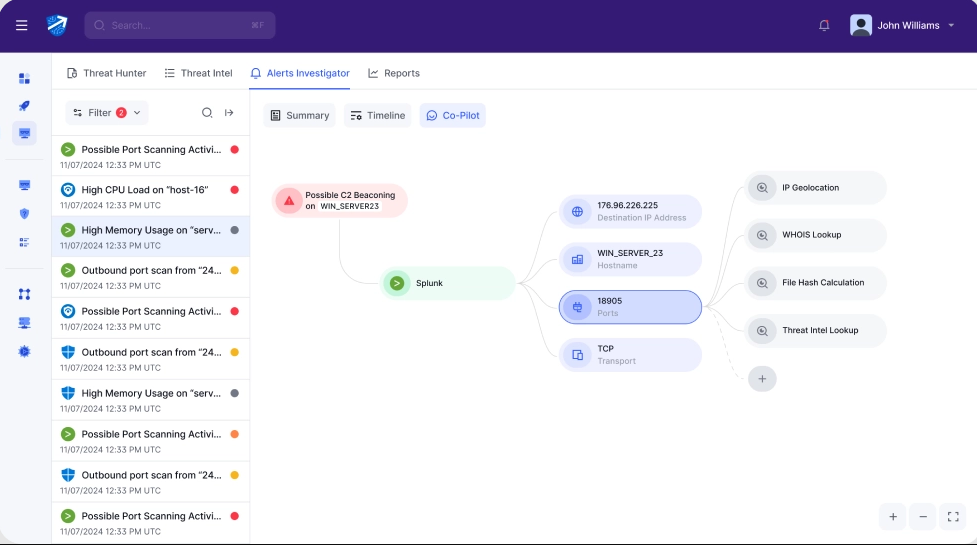The height and width of the screenshot is (545, 977).
Task: Zoom in the graph canvas
Action: 893,517
